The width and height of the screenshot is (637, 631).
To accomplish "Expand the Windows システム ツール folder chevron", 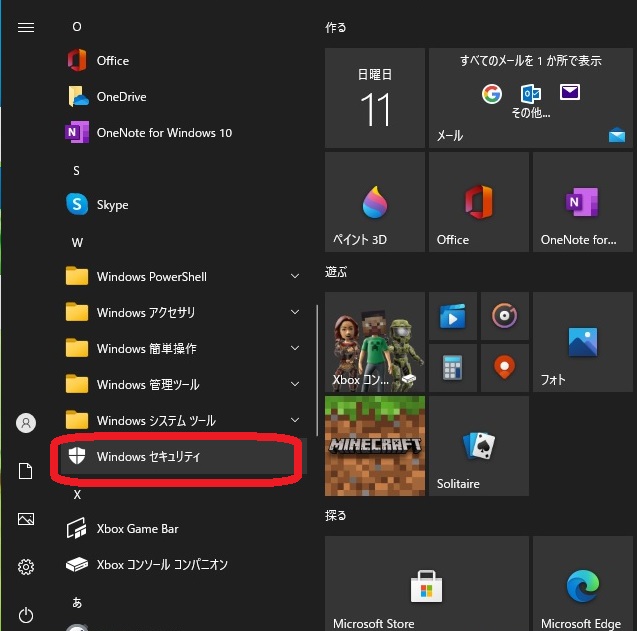I will (x=295, y=420).
